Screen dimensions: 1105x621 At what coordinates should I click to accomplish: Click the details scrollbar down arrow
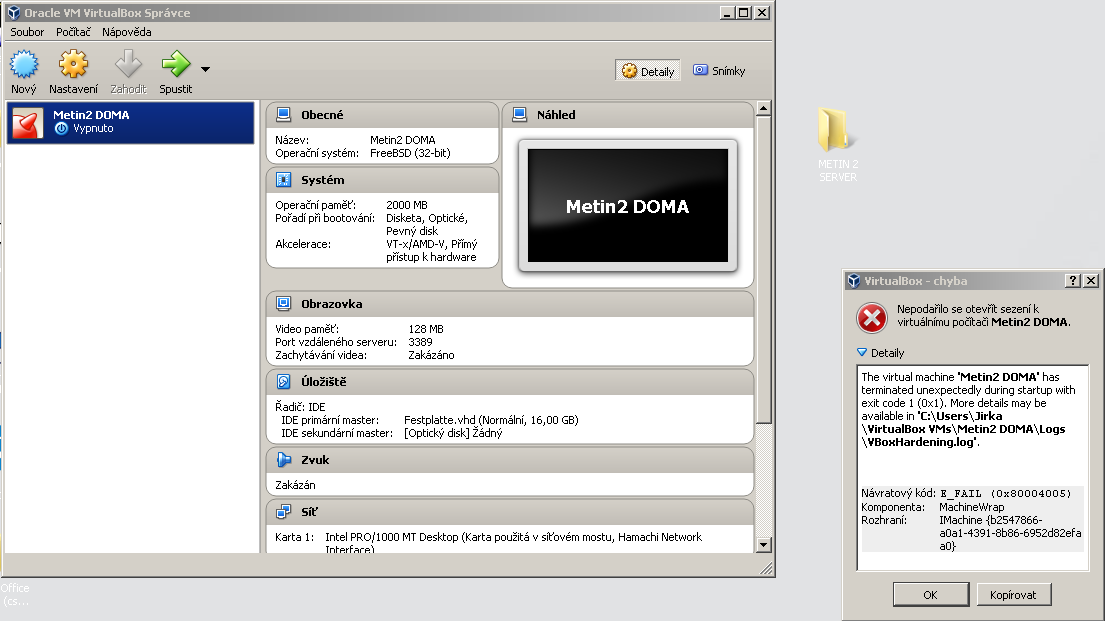pyautogui.click(x=763, y=545)
